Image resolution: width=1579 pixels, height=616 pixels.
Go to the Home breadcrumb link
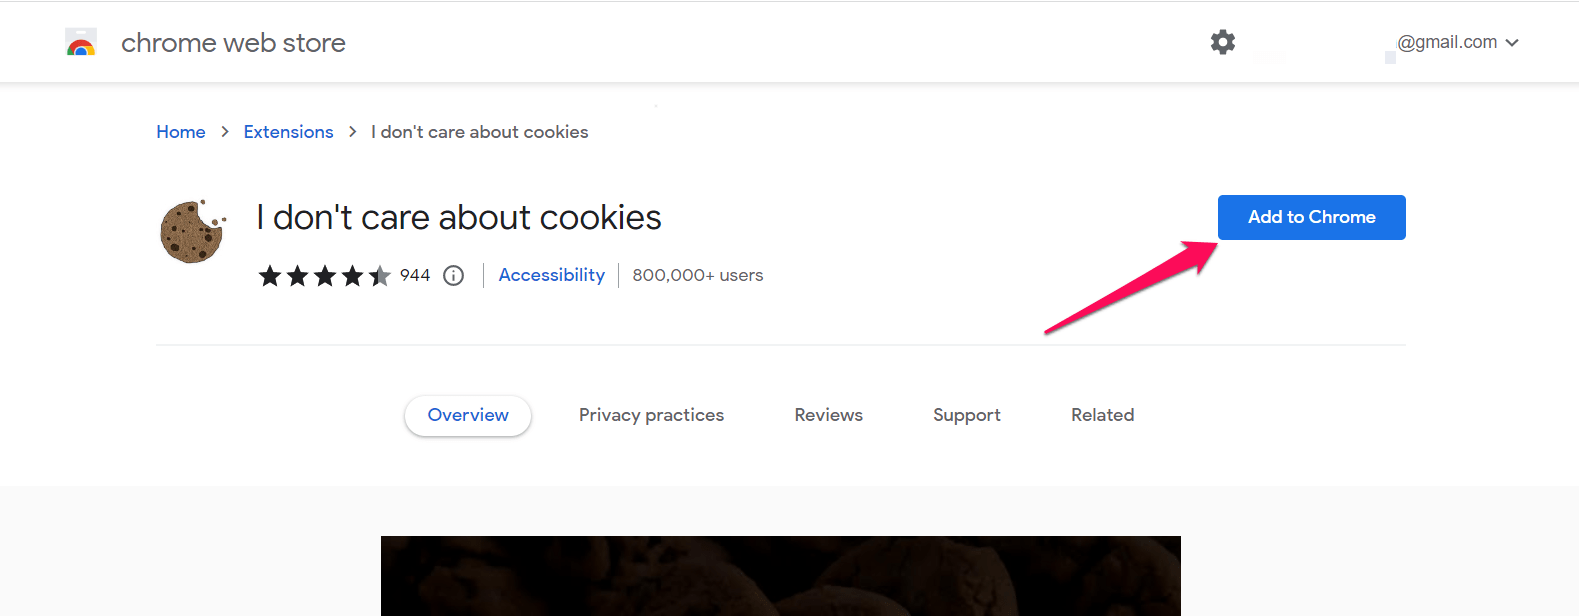(x=181, y=132)
